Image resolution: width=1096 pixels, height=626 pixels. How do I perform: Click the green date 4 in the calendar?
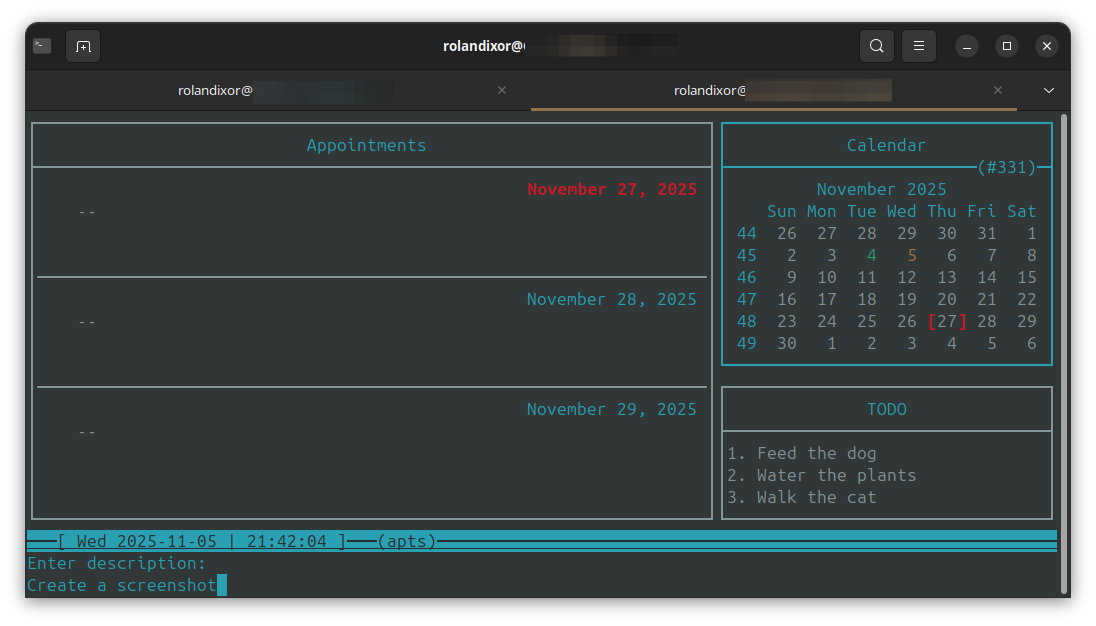tap(871, 255)
